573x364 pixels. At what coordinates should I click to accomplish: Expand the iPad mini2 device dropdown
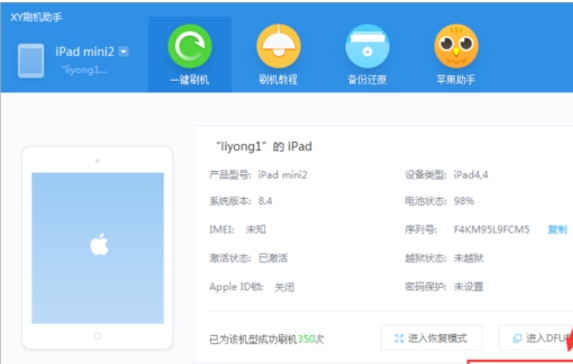[x=124, y=52]
